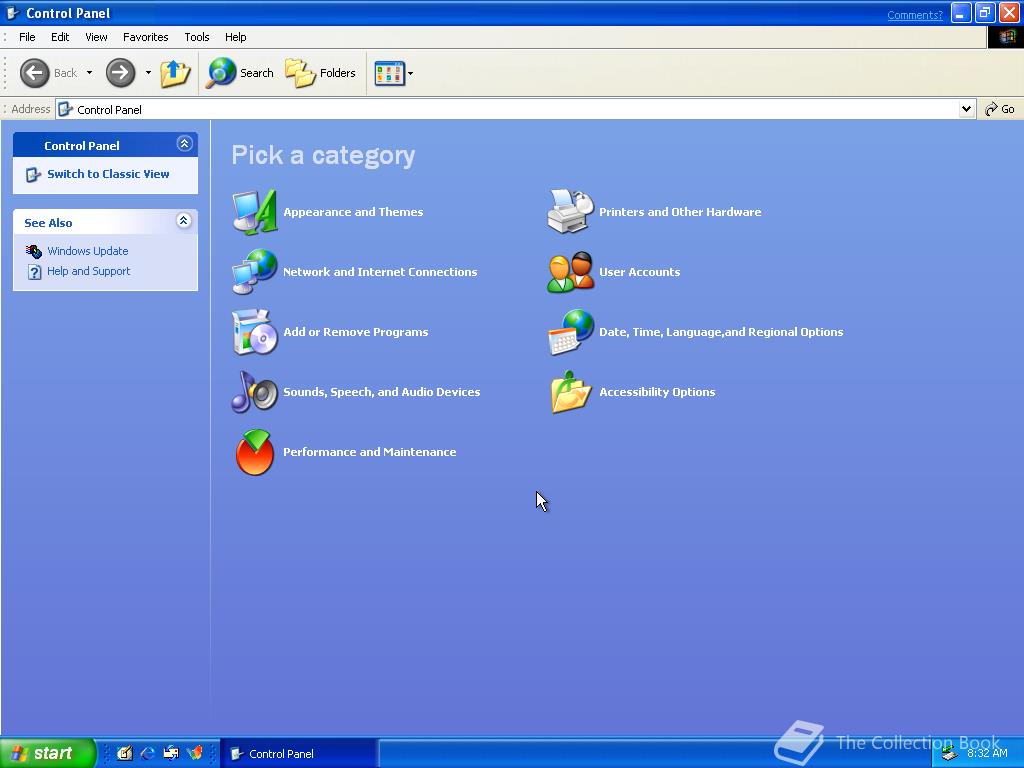The image size is (1024, 768).
Task: Click the Comments? link in title bar
Action: [x=915, y=15]
